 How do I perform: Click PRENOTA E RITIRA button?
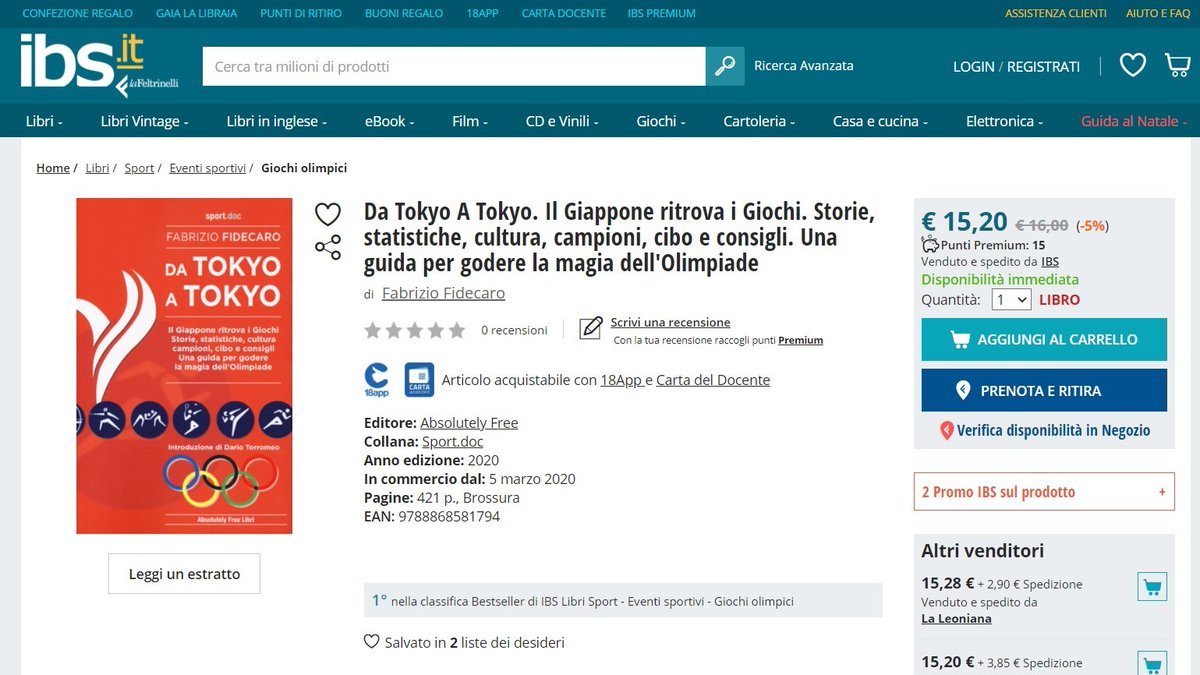point(1044,390)
